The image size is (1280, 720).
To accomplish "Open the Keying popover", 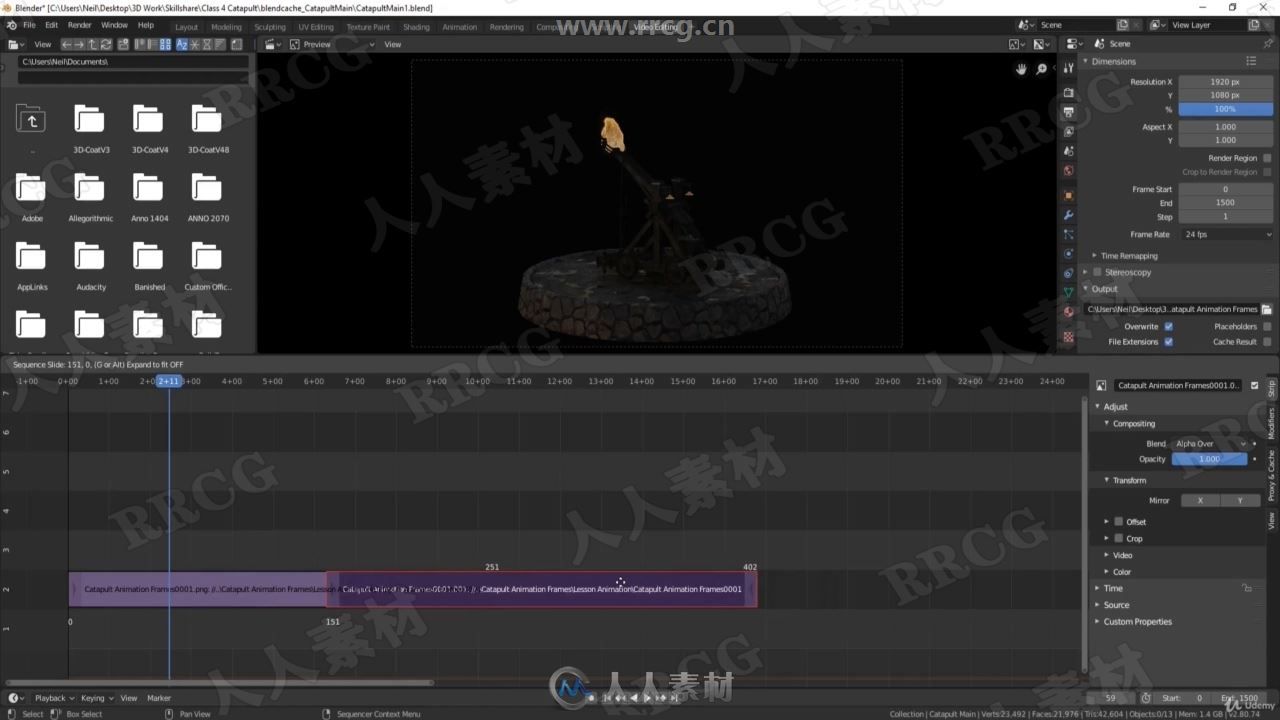I will pos(96,698).
